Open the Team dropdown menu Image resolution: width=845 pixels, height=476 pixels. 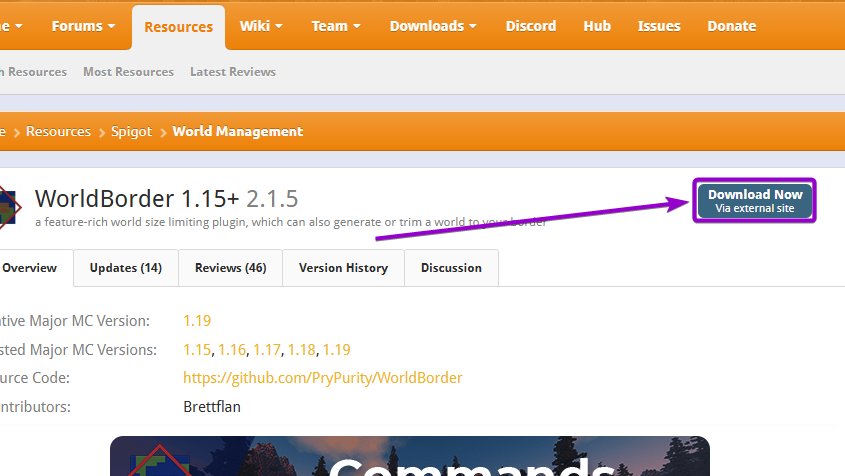coord(336,26)
